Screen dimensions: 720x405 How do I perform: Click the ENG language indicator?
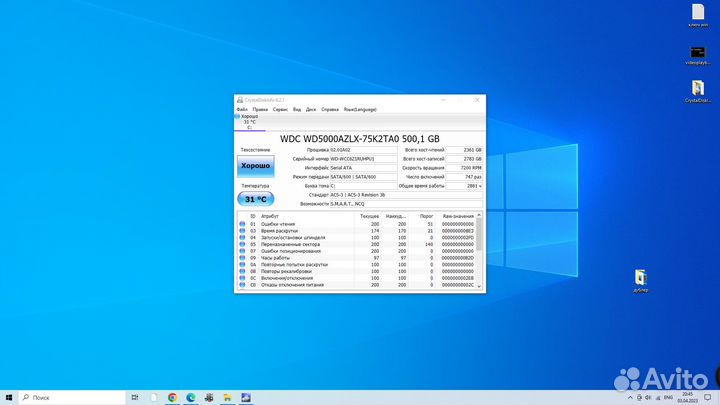click(669, 397)
